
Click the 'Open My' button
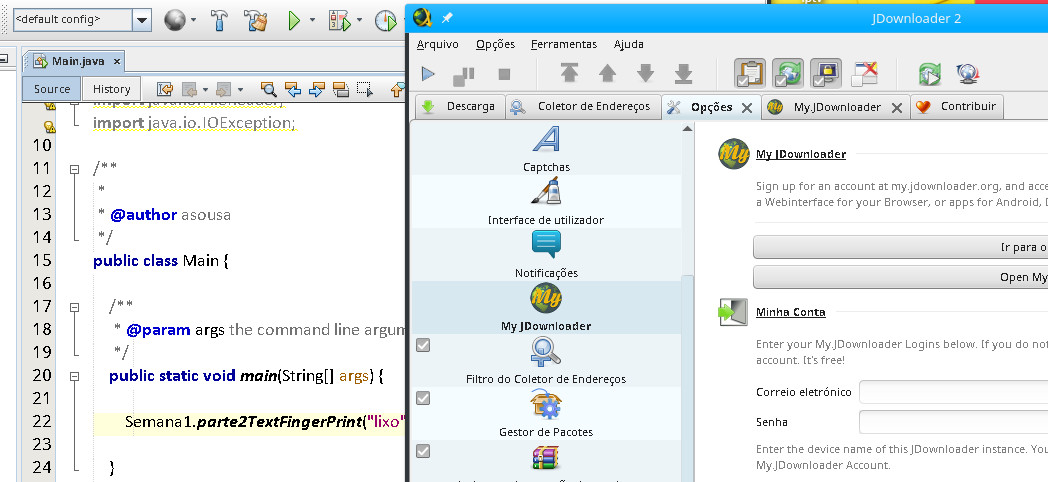pos(900,277)
